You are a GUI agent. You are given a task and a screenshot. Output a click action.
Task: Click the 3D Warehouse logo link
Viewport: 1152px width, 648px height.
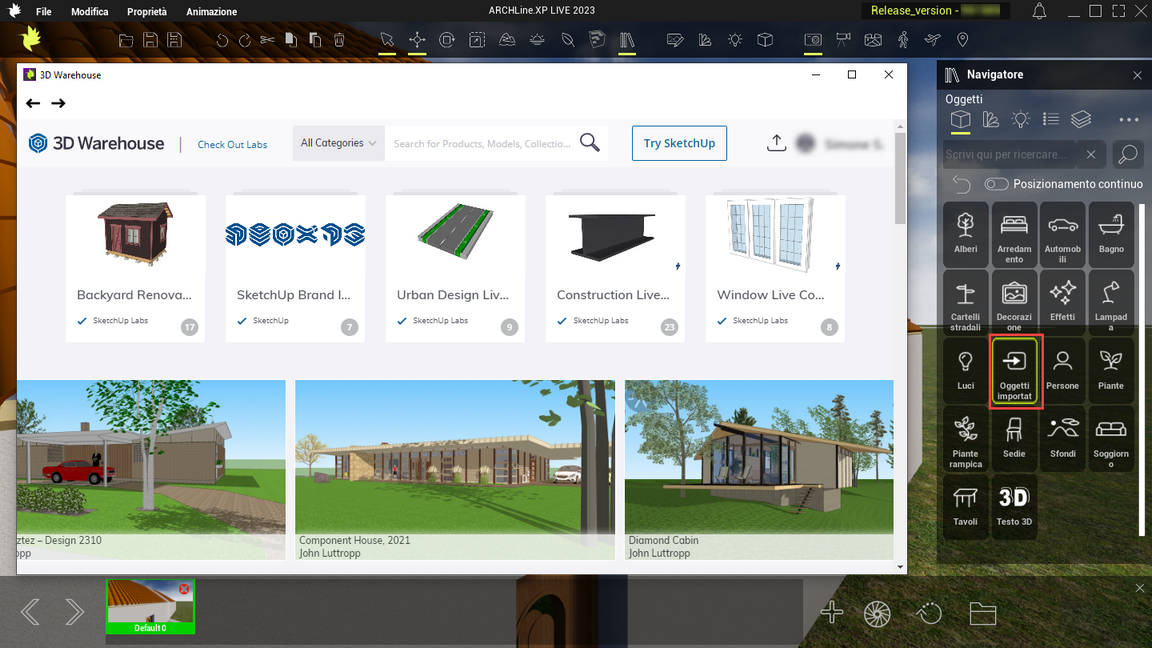click(x=96, y=143)
